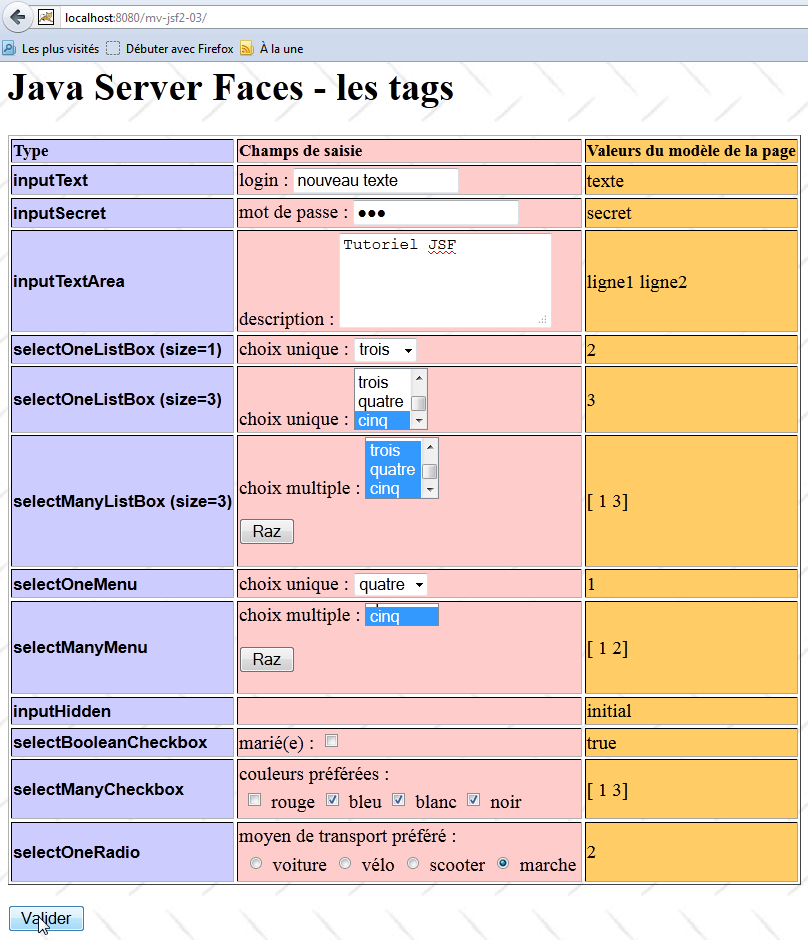808x940 pixels.
Task: Click the browser back arrow button
Action: (x=17, y=17)
